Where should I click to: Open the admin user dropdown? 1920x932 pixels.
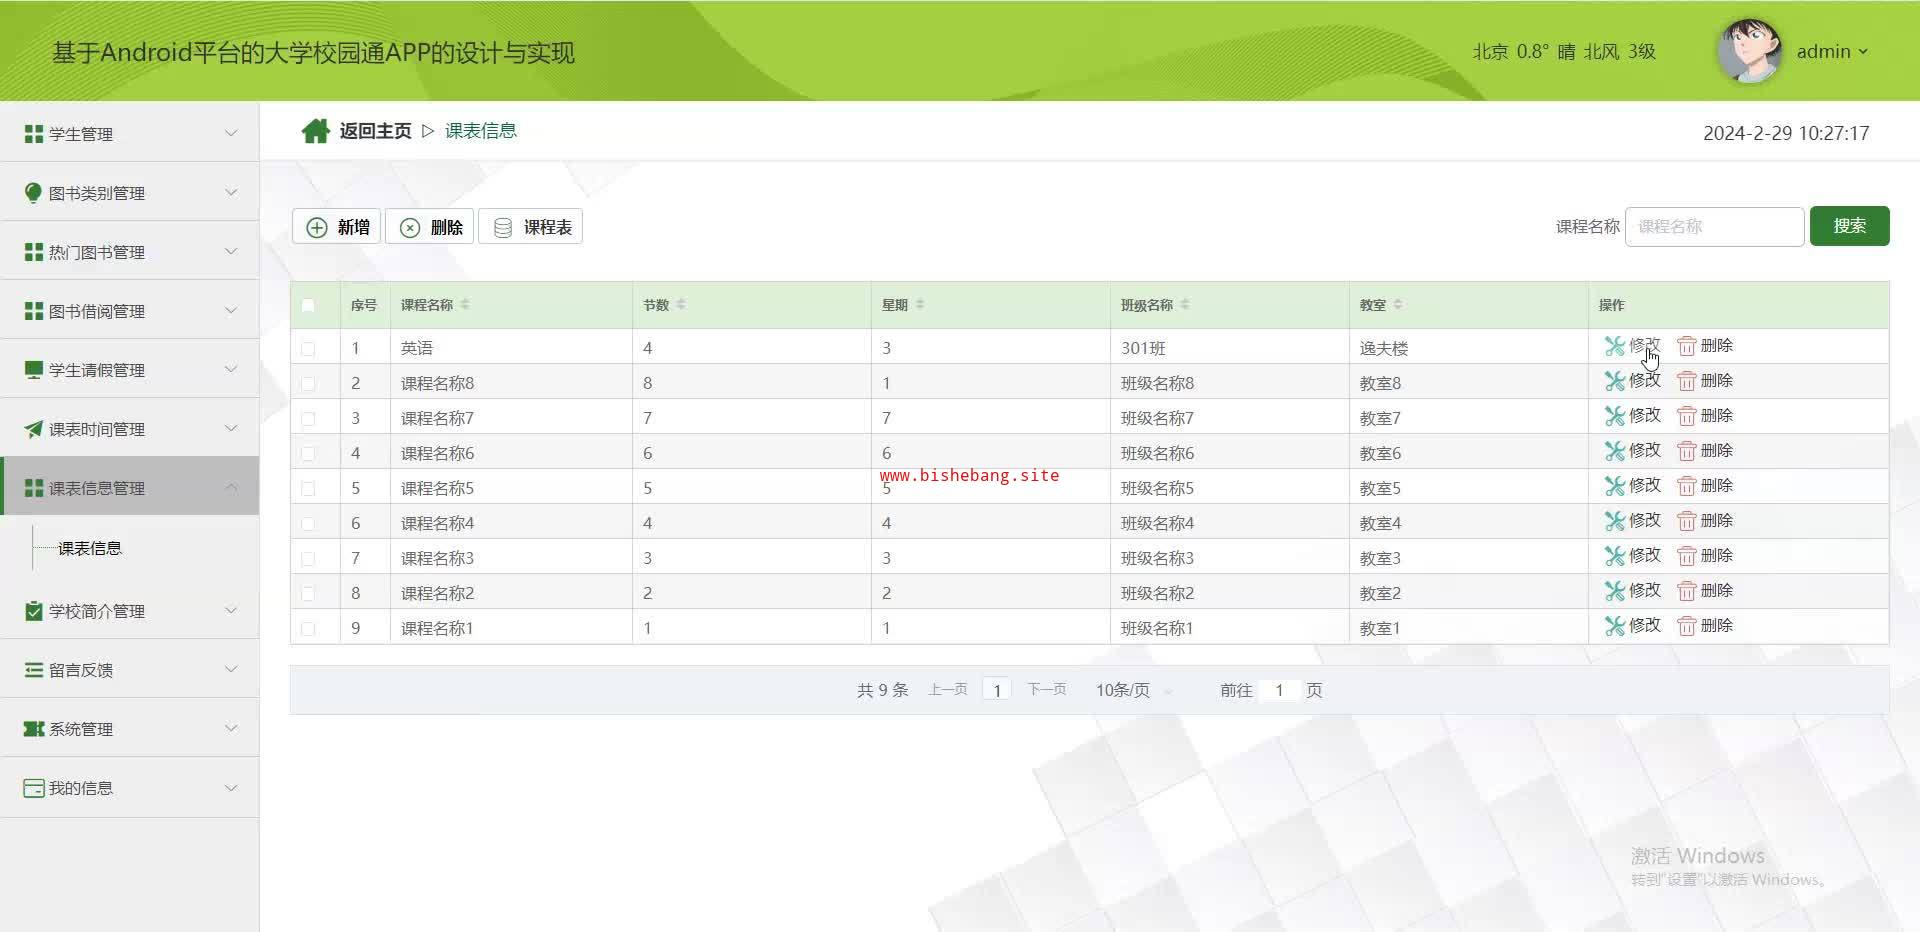pyautogui.click(x=1832, y=52)
